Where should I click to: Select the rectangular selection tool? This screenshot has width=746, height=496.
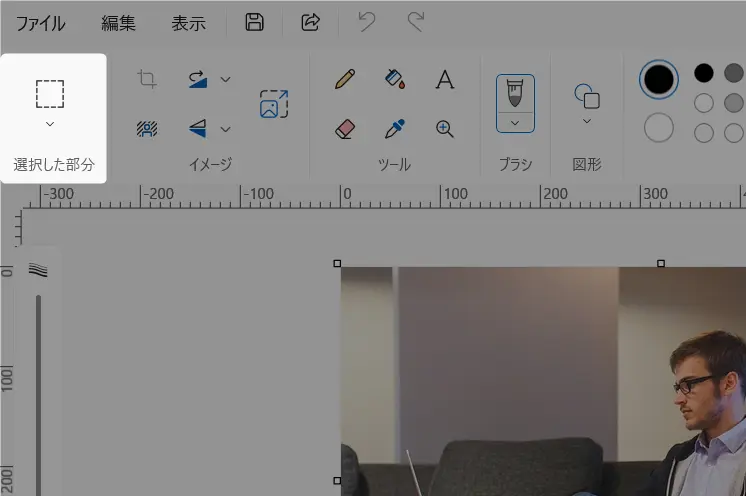click(x=50, y=94)
